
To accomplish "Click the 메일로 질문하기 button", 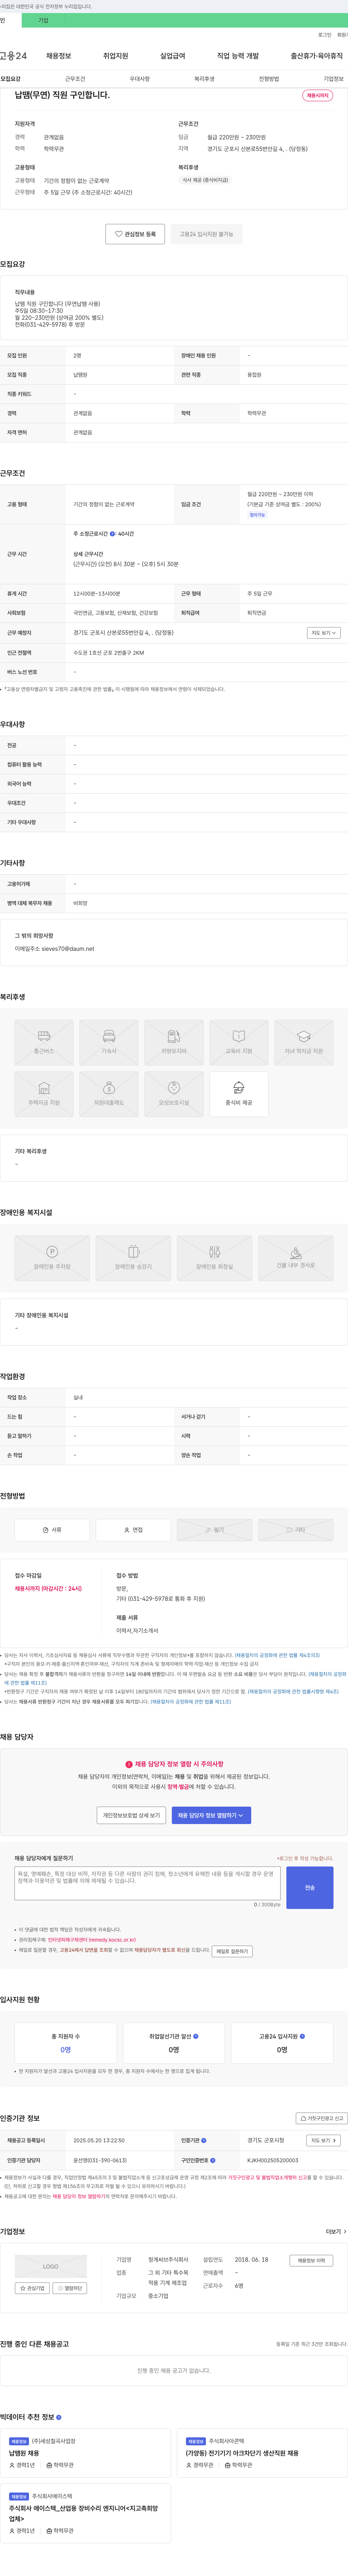I will (x=232, y=1951).
